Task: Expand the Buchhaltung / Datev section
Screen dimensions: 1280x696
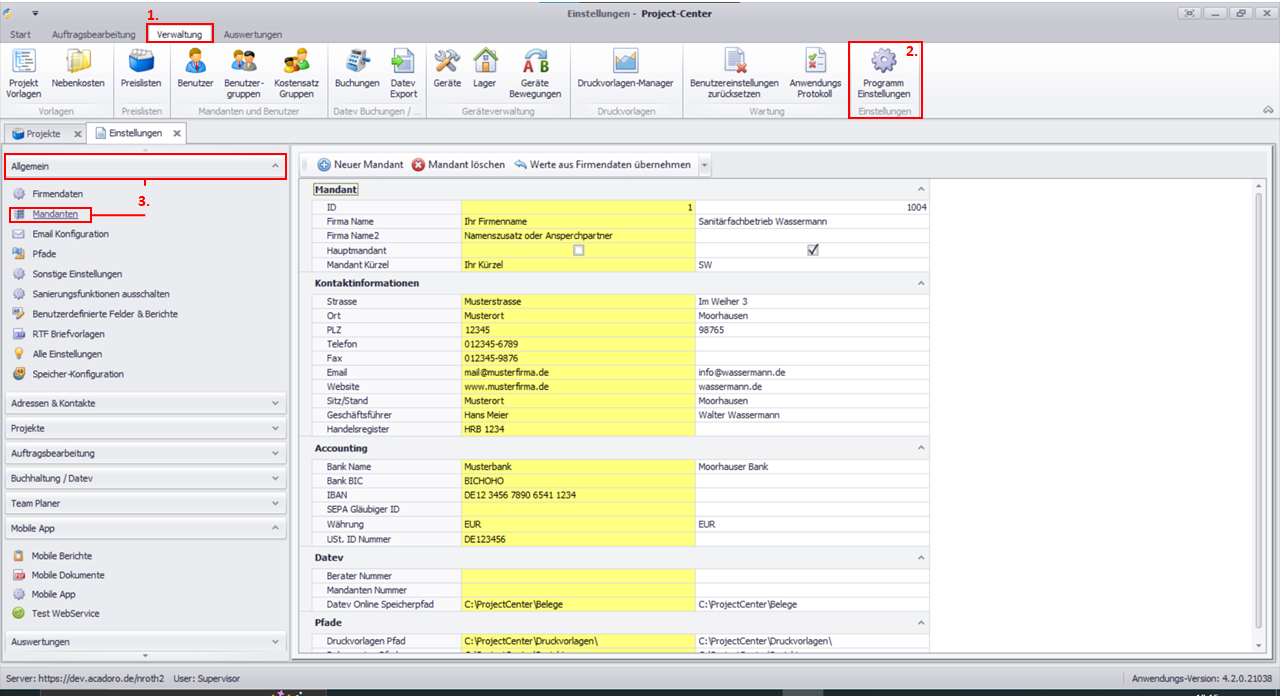Action: 145,478
